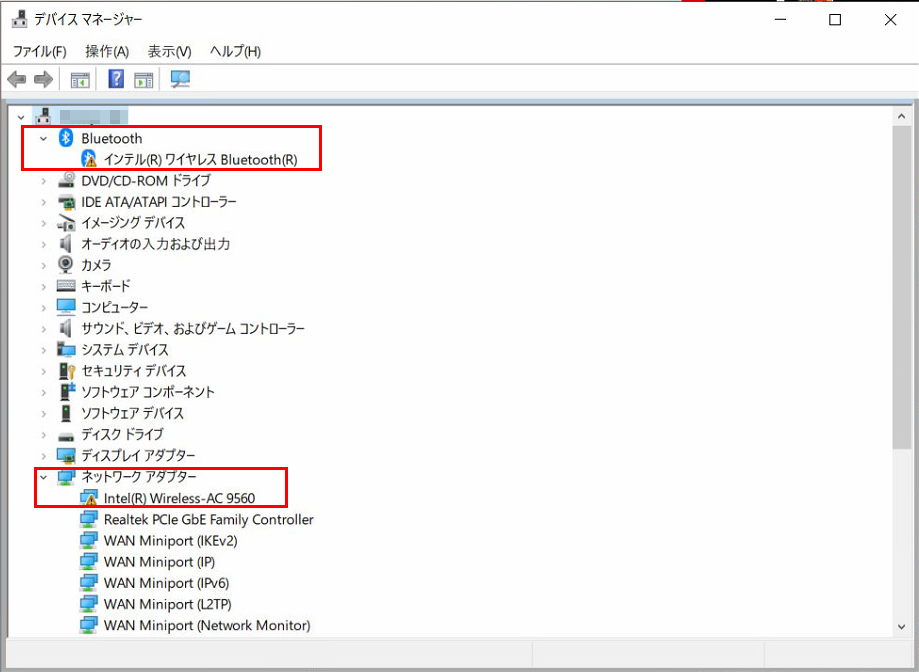Image resolution: width=919 pixels, height=672 pixels.
Task: Select WAN Miniport (IPv6)
Action: [166, 583]
